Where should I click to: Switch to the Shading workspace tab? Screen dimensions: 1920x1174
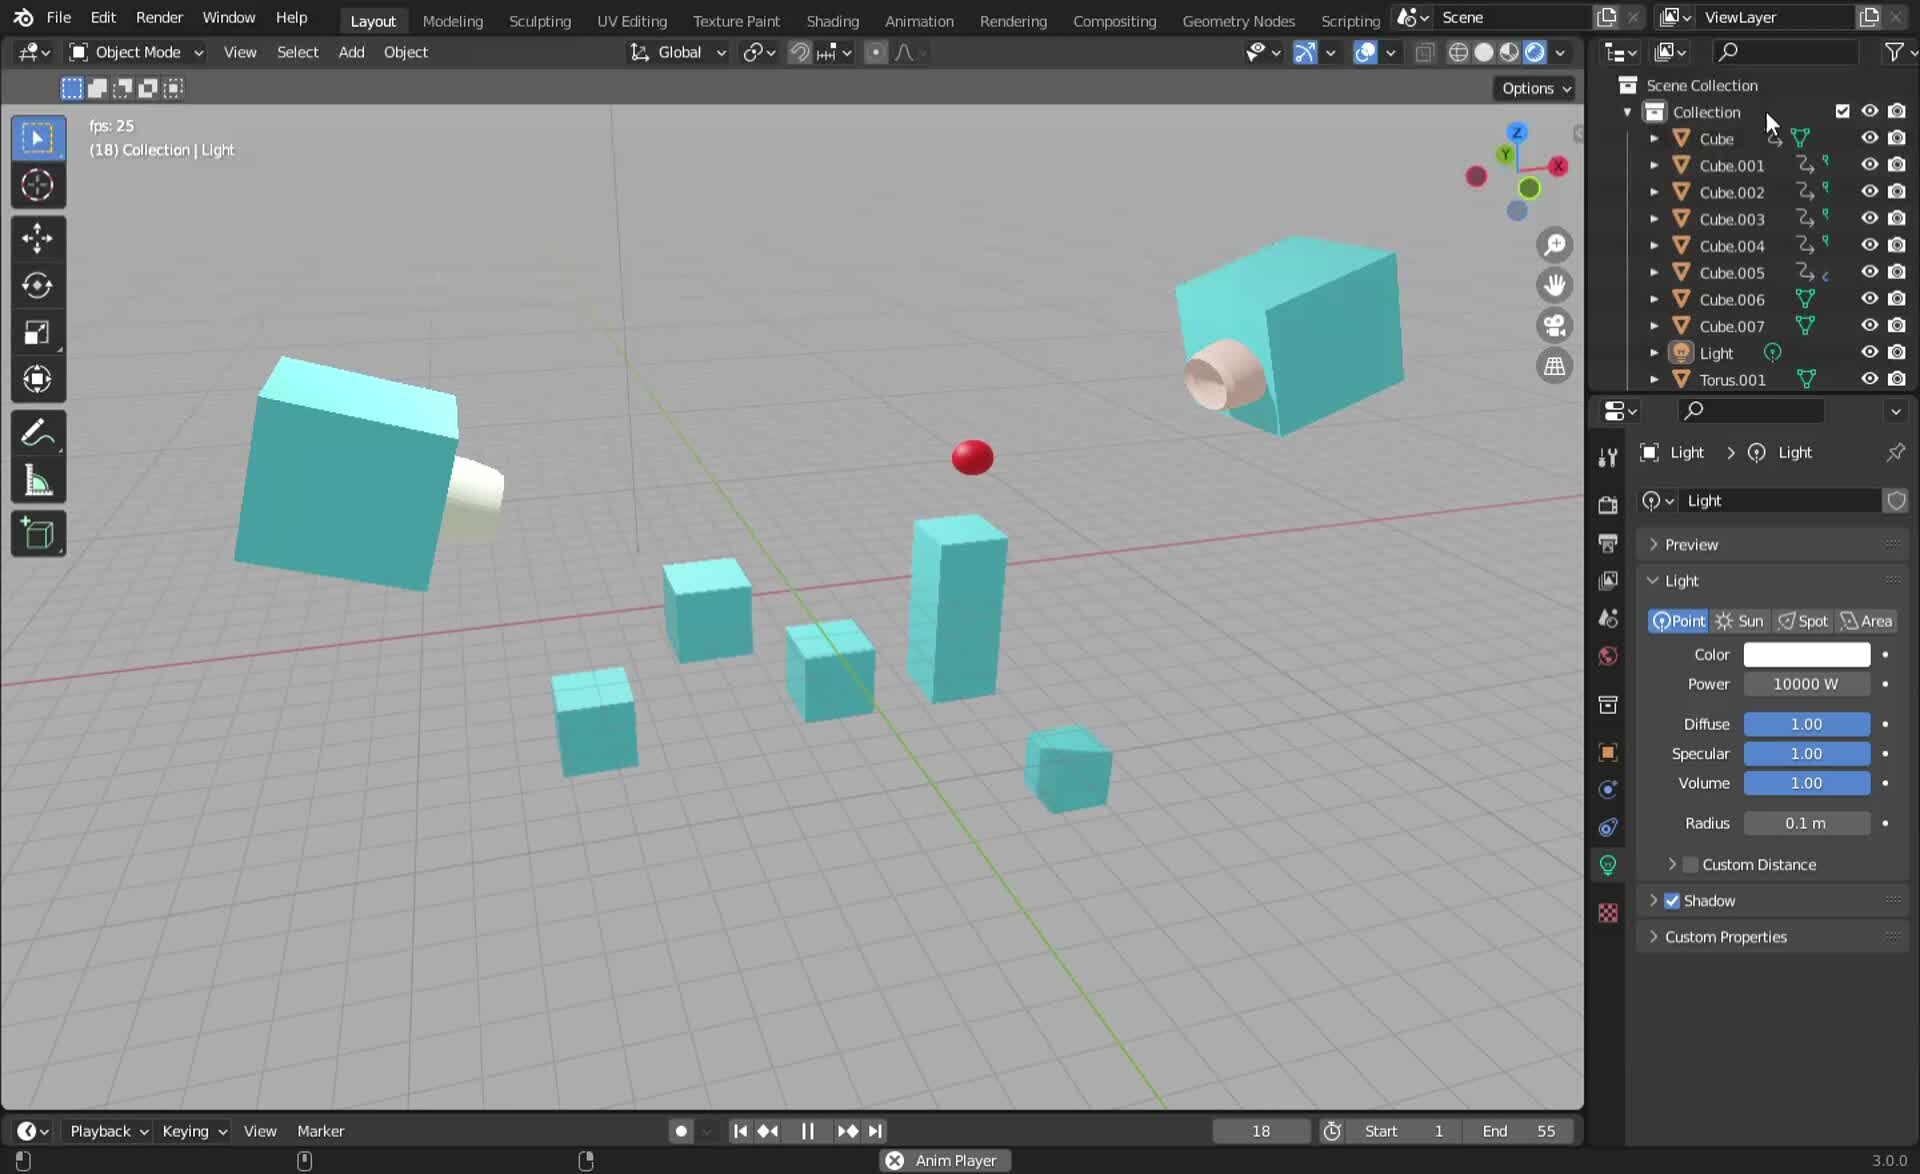[832, 20]
